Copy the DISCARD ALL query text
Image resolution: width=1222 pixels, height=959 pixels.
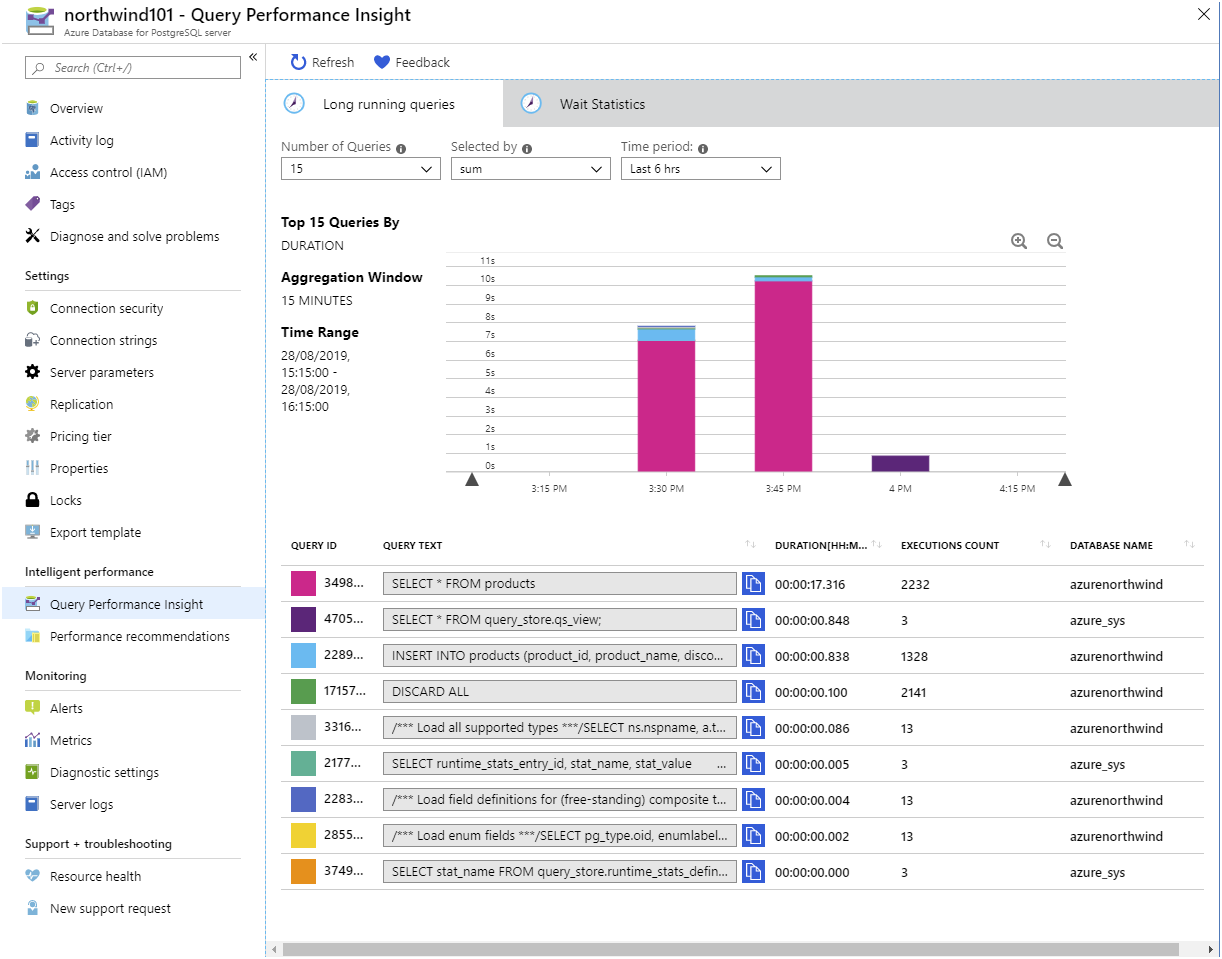coord(753,692)
